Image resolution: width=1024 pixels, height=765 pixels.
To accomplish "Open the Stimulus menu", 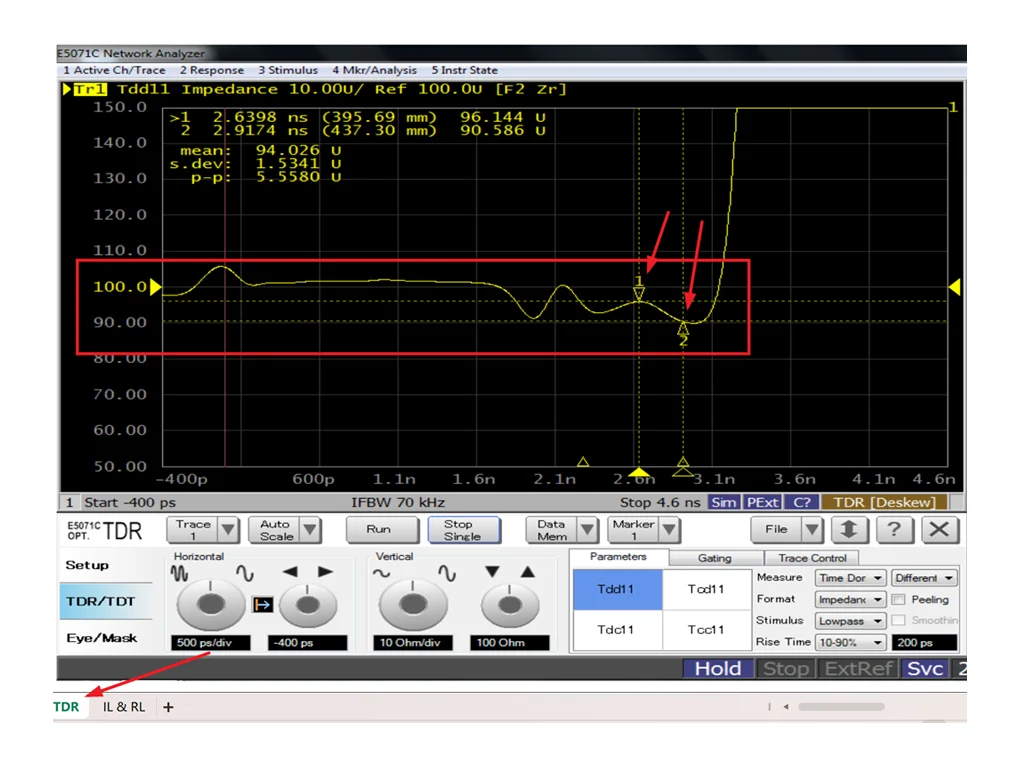I will tap(288, 70).
